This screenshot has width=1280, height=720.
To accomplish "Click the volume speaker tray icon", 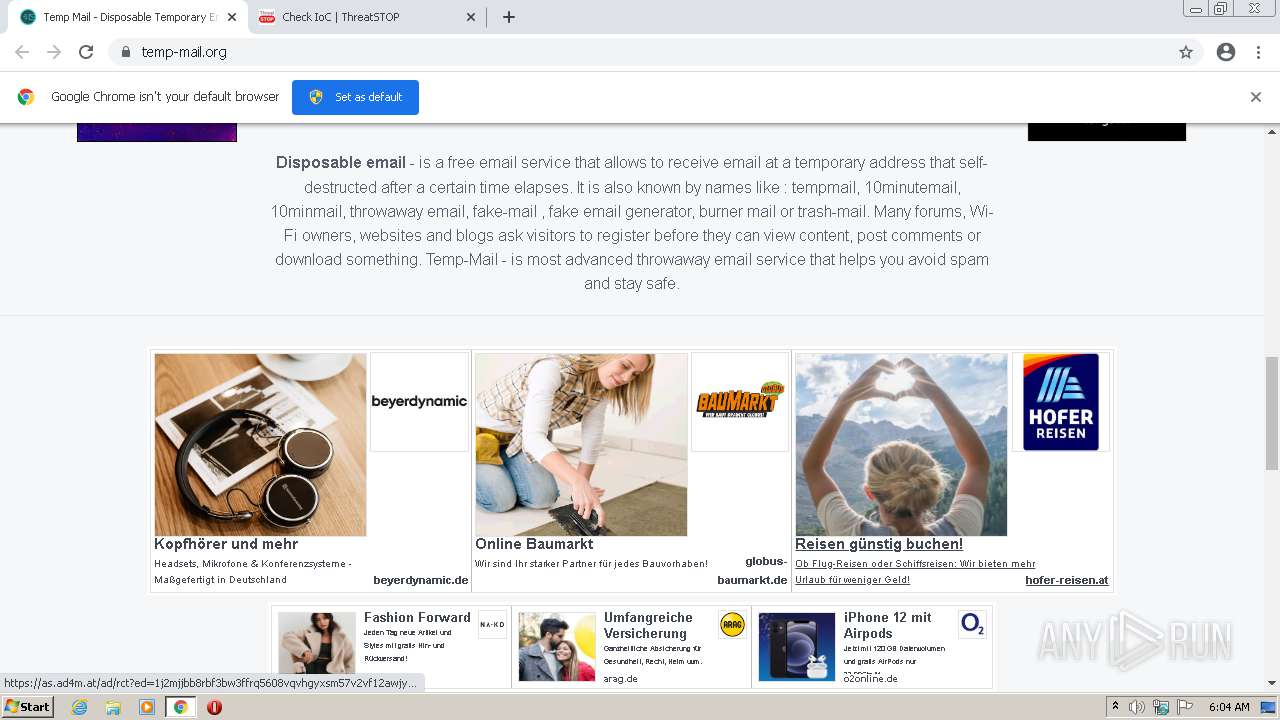I will [x=1137, y=707].
